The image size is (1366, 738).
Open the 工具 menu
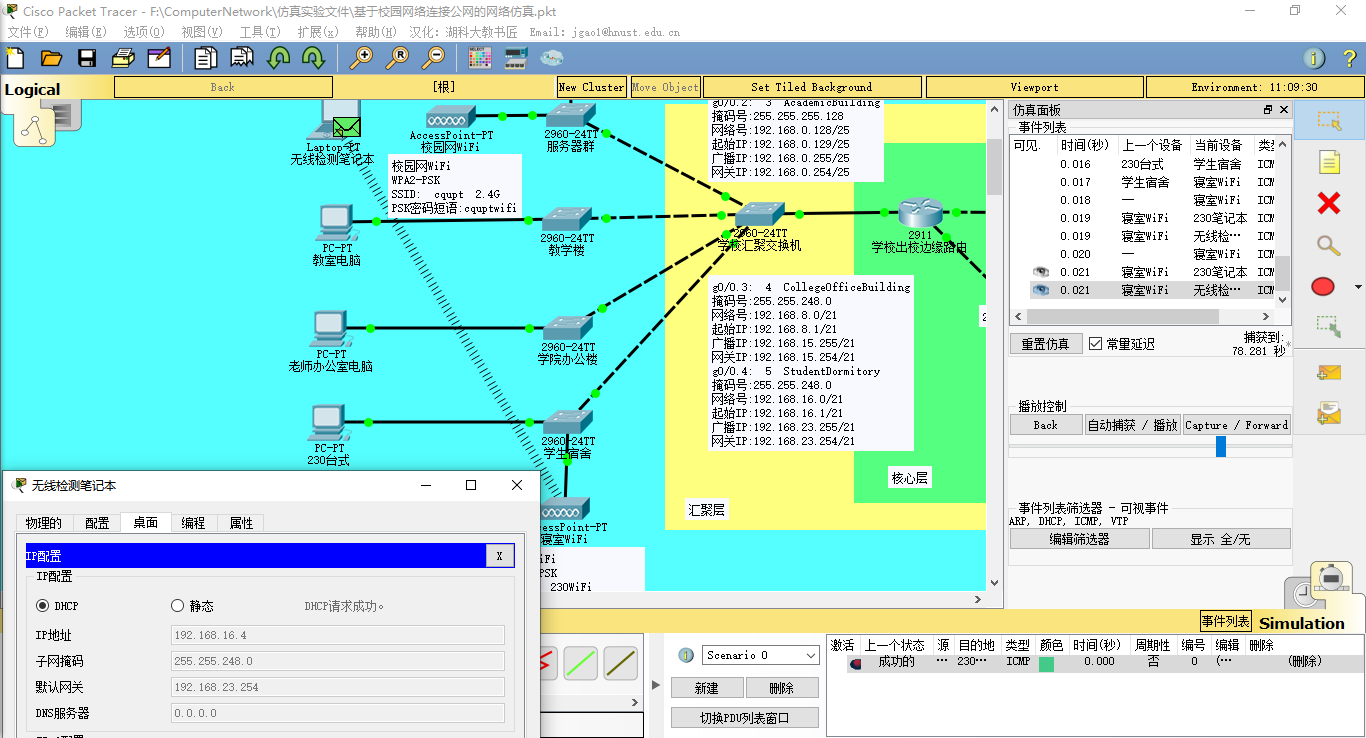coord(260,32)
